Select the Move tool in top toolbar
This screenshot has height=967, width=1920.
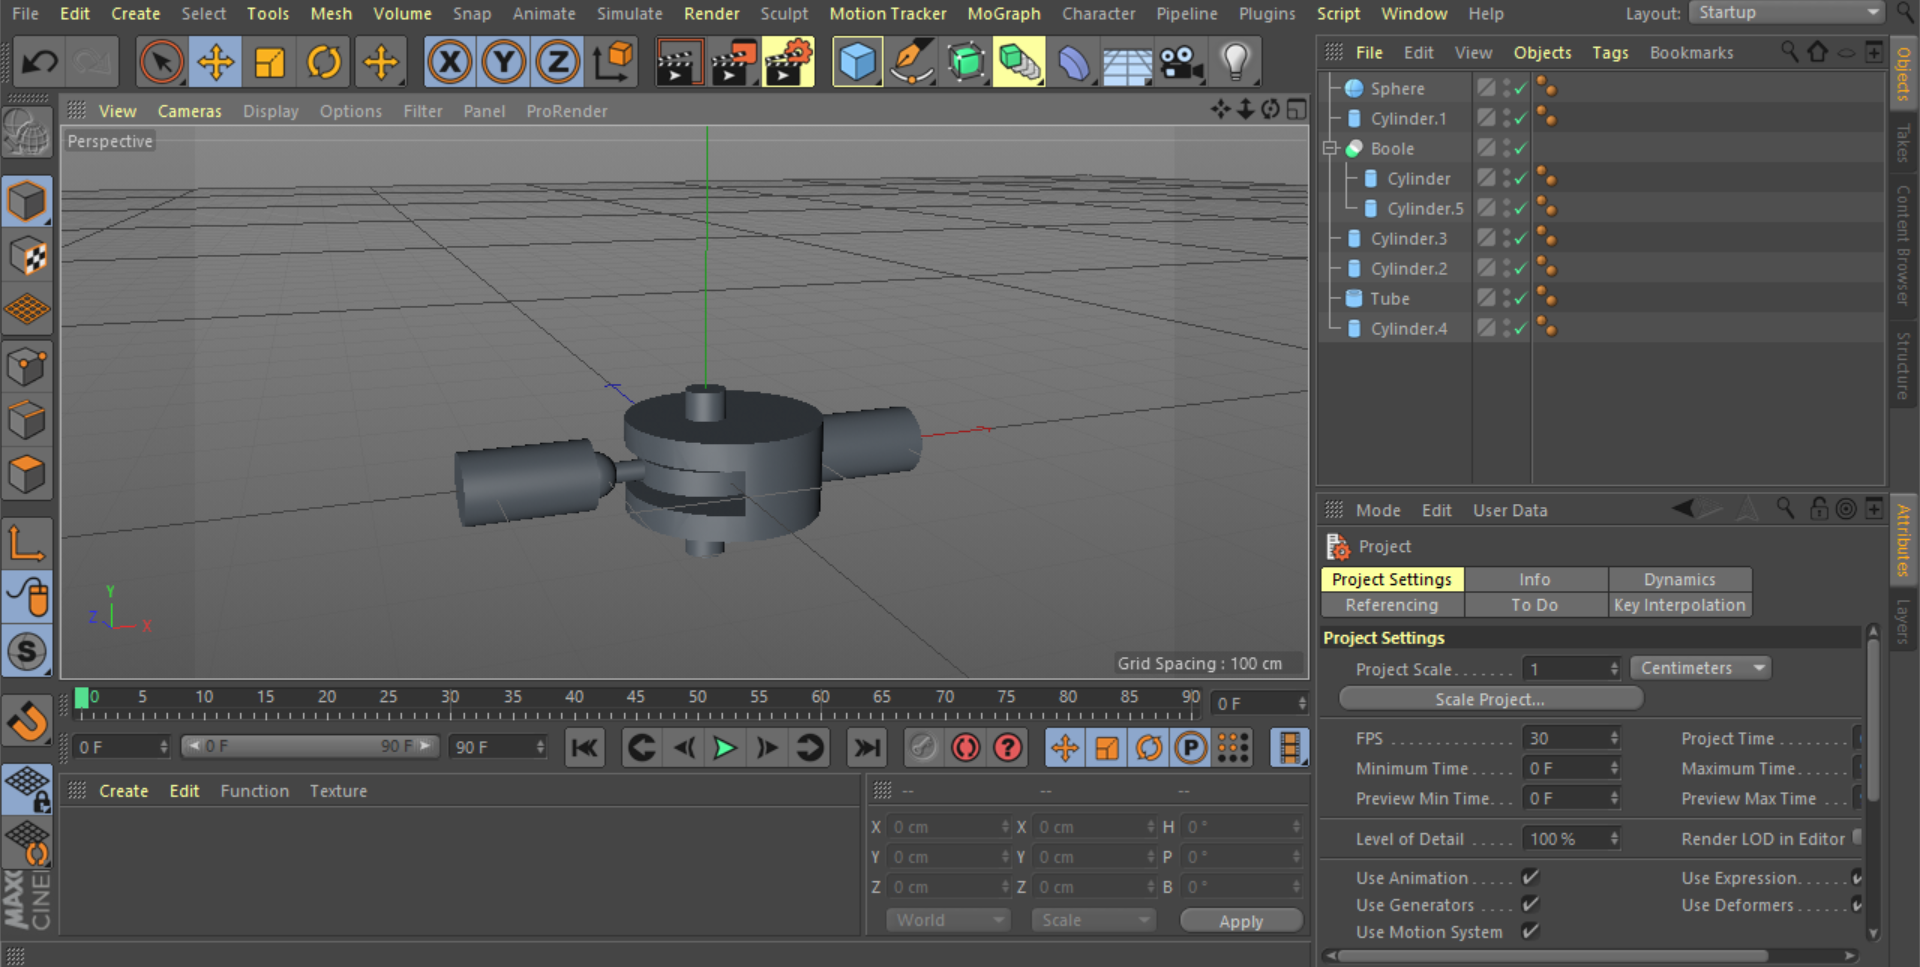tap(215, 62)
